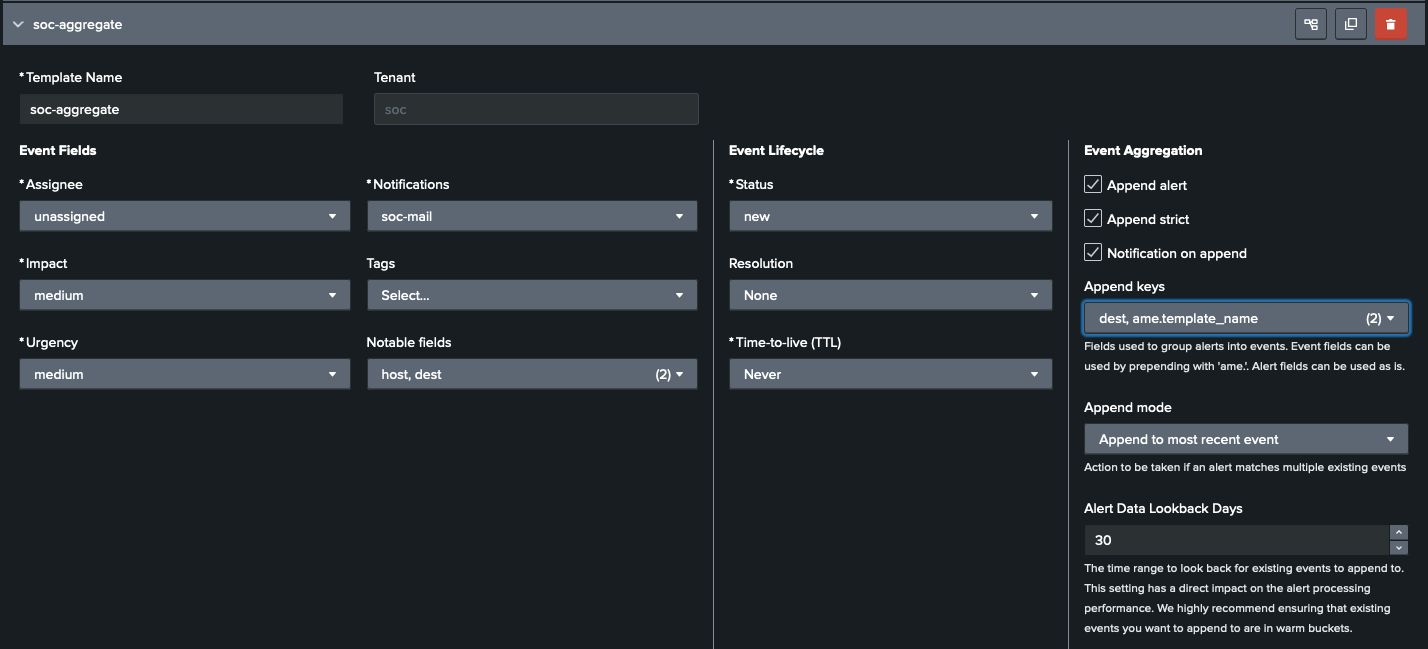The height and width of the screenshot is (649, 1428).
Task: Increase Alert Data Lookback Days with the stepper
Action: click(1398, 532)
